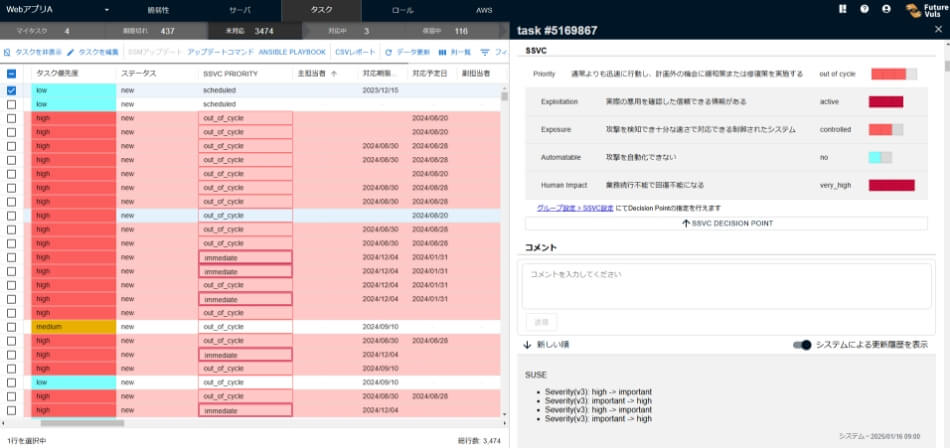950x448 pixels.
Task: Toggle the select-all checkbox in table header
Action: point(11,73)
